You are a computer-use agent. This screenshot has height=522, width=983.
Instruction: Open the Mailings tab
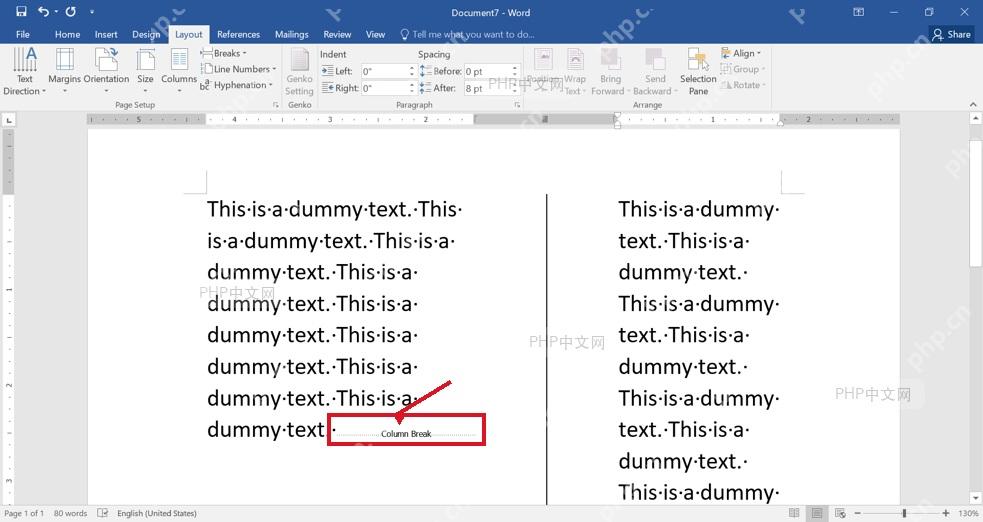tap(292, 34)
